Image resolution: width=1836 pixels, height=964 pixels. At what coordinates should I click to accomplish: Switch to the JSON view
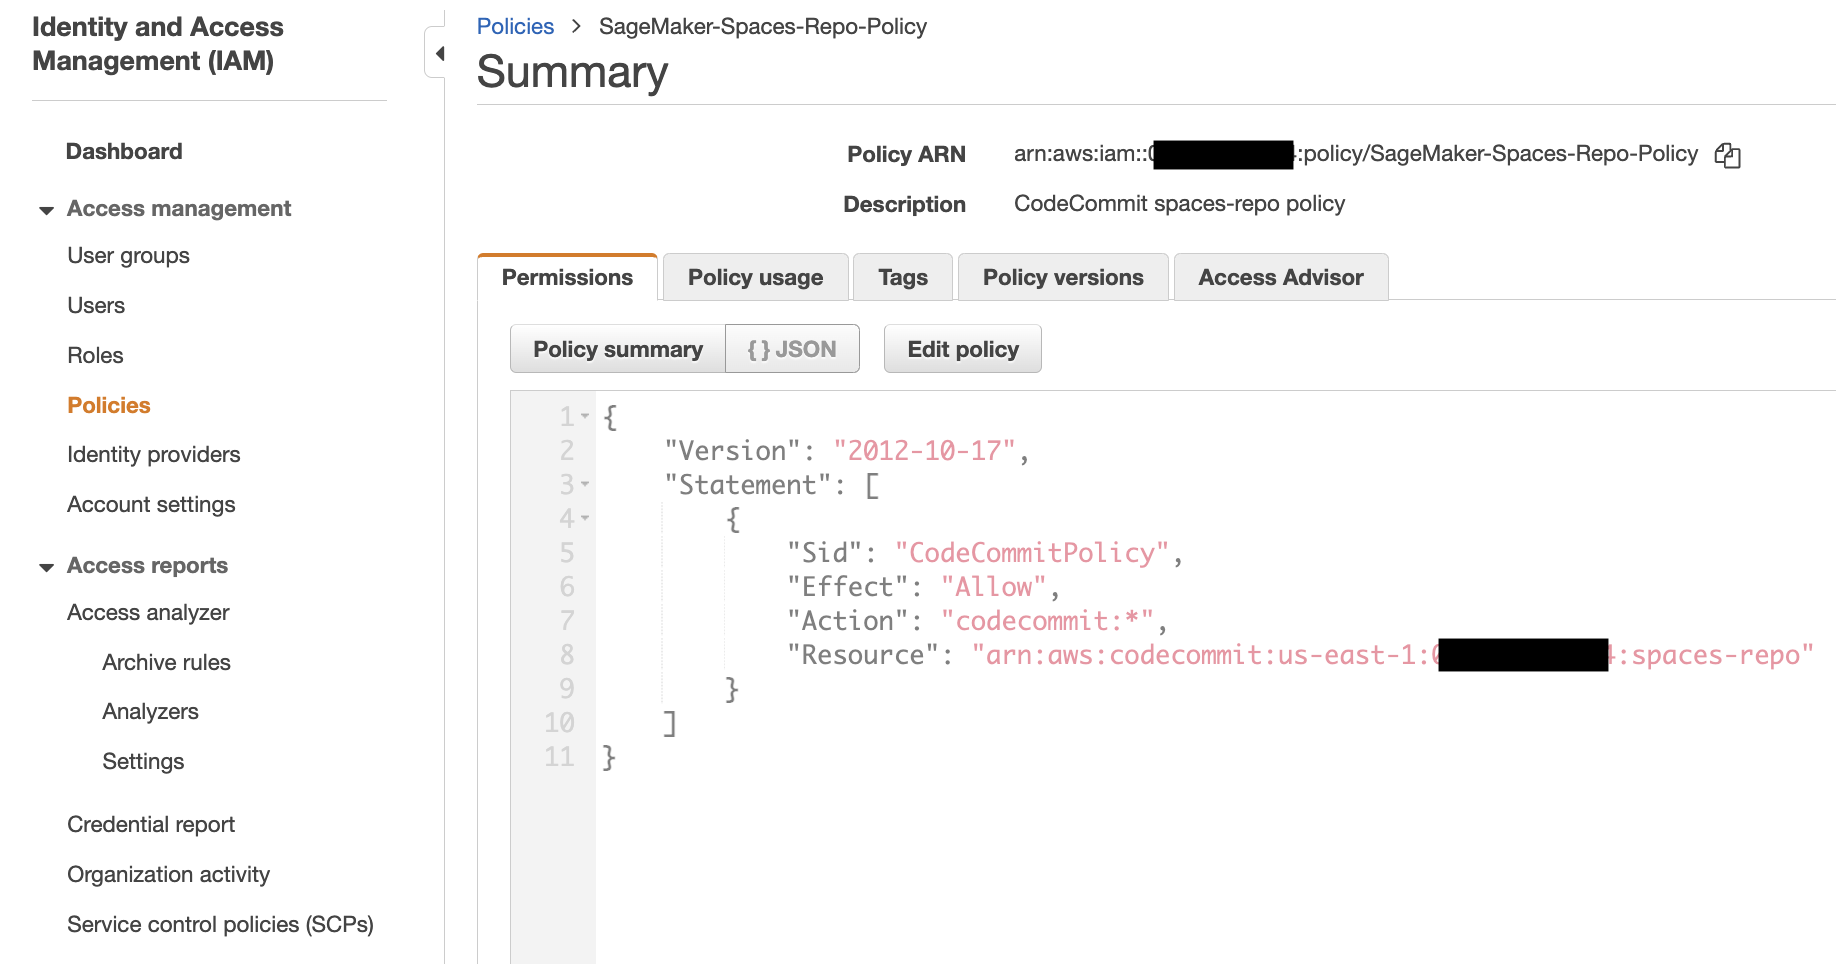click(791, 349)
